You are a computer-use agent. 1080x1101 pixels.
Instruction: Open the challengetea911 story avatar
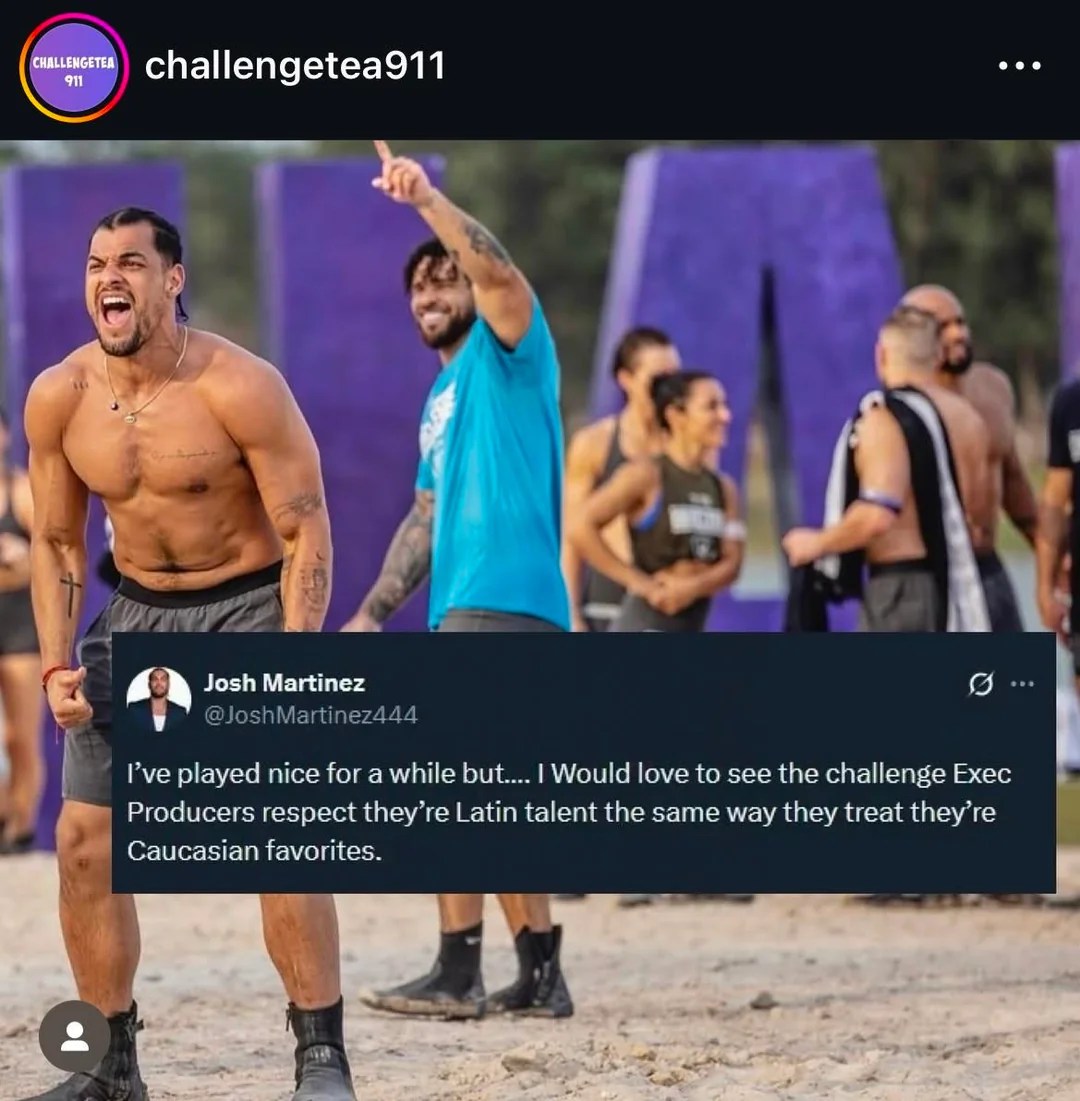74,68
